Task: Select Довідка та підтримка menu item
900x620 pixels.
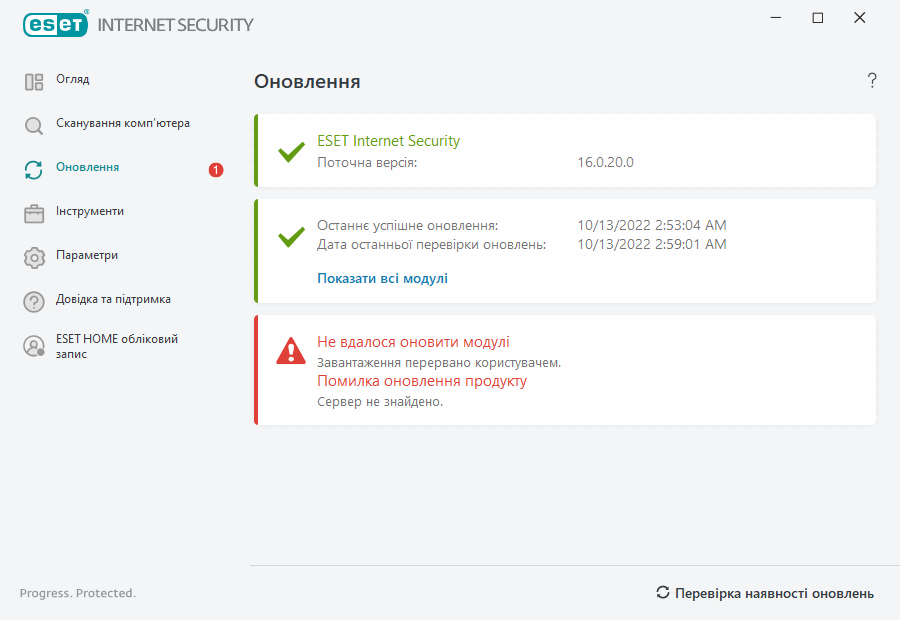Action: (x=113, y=300)
